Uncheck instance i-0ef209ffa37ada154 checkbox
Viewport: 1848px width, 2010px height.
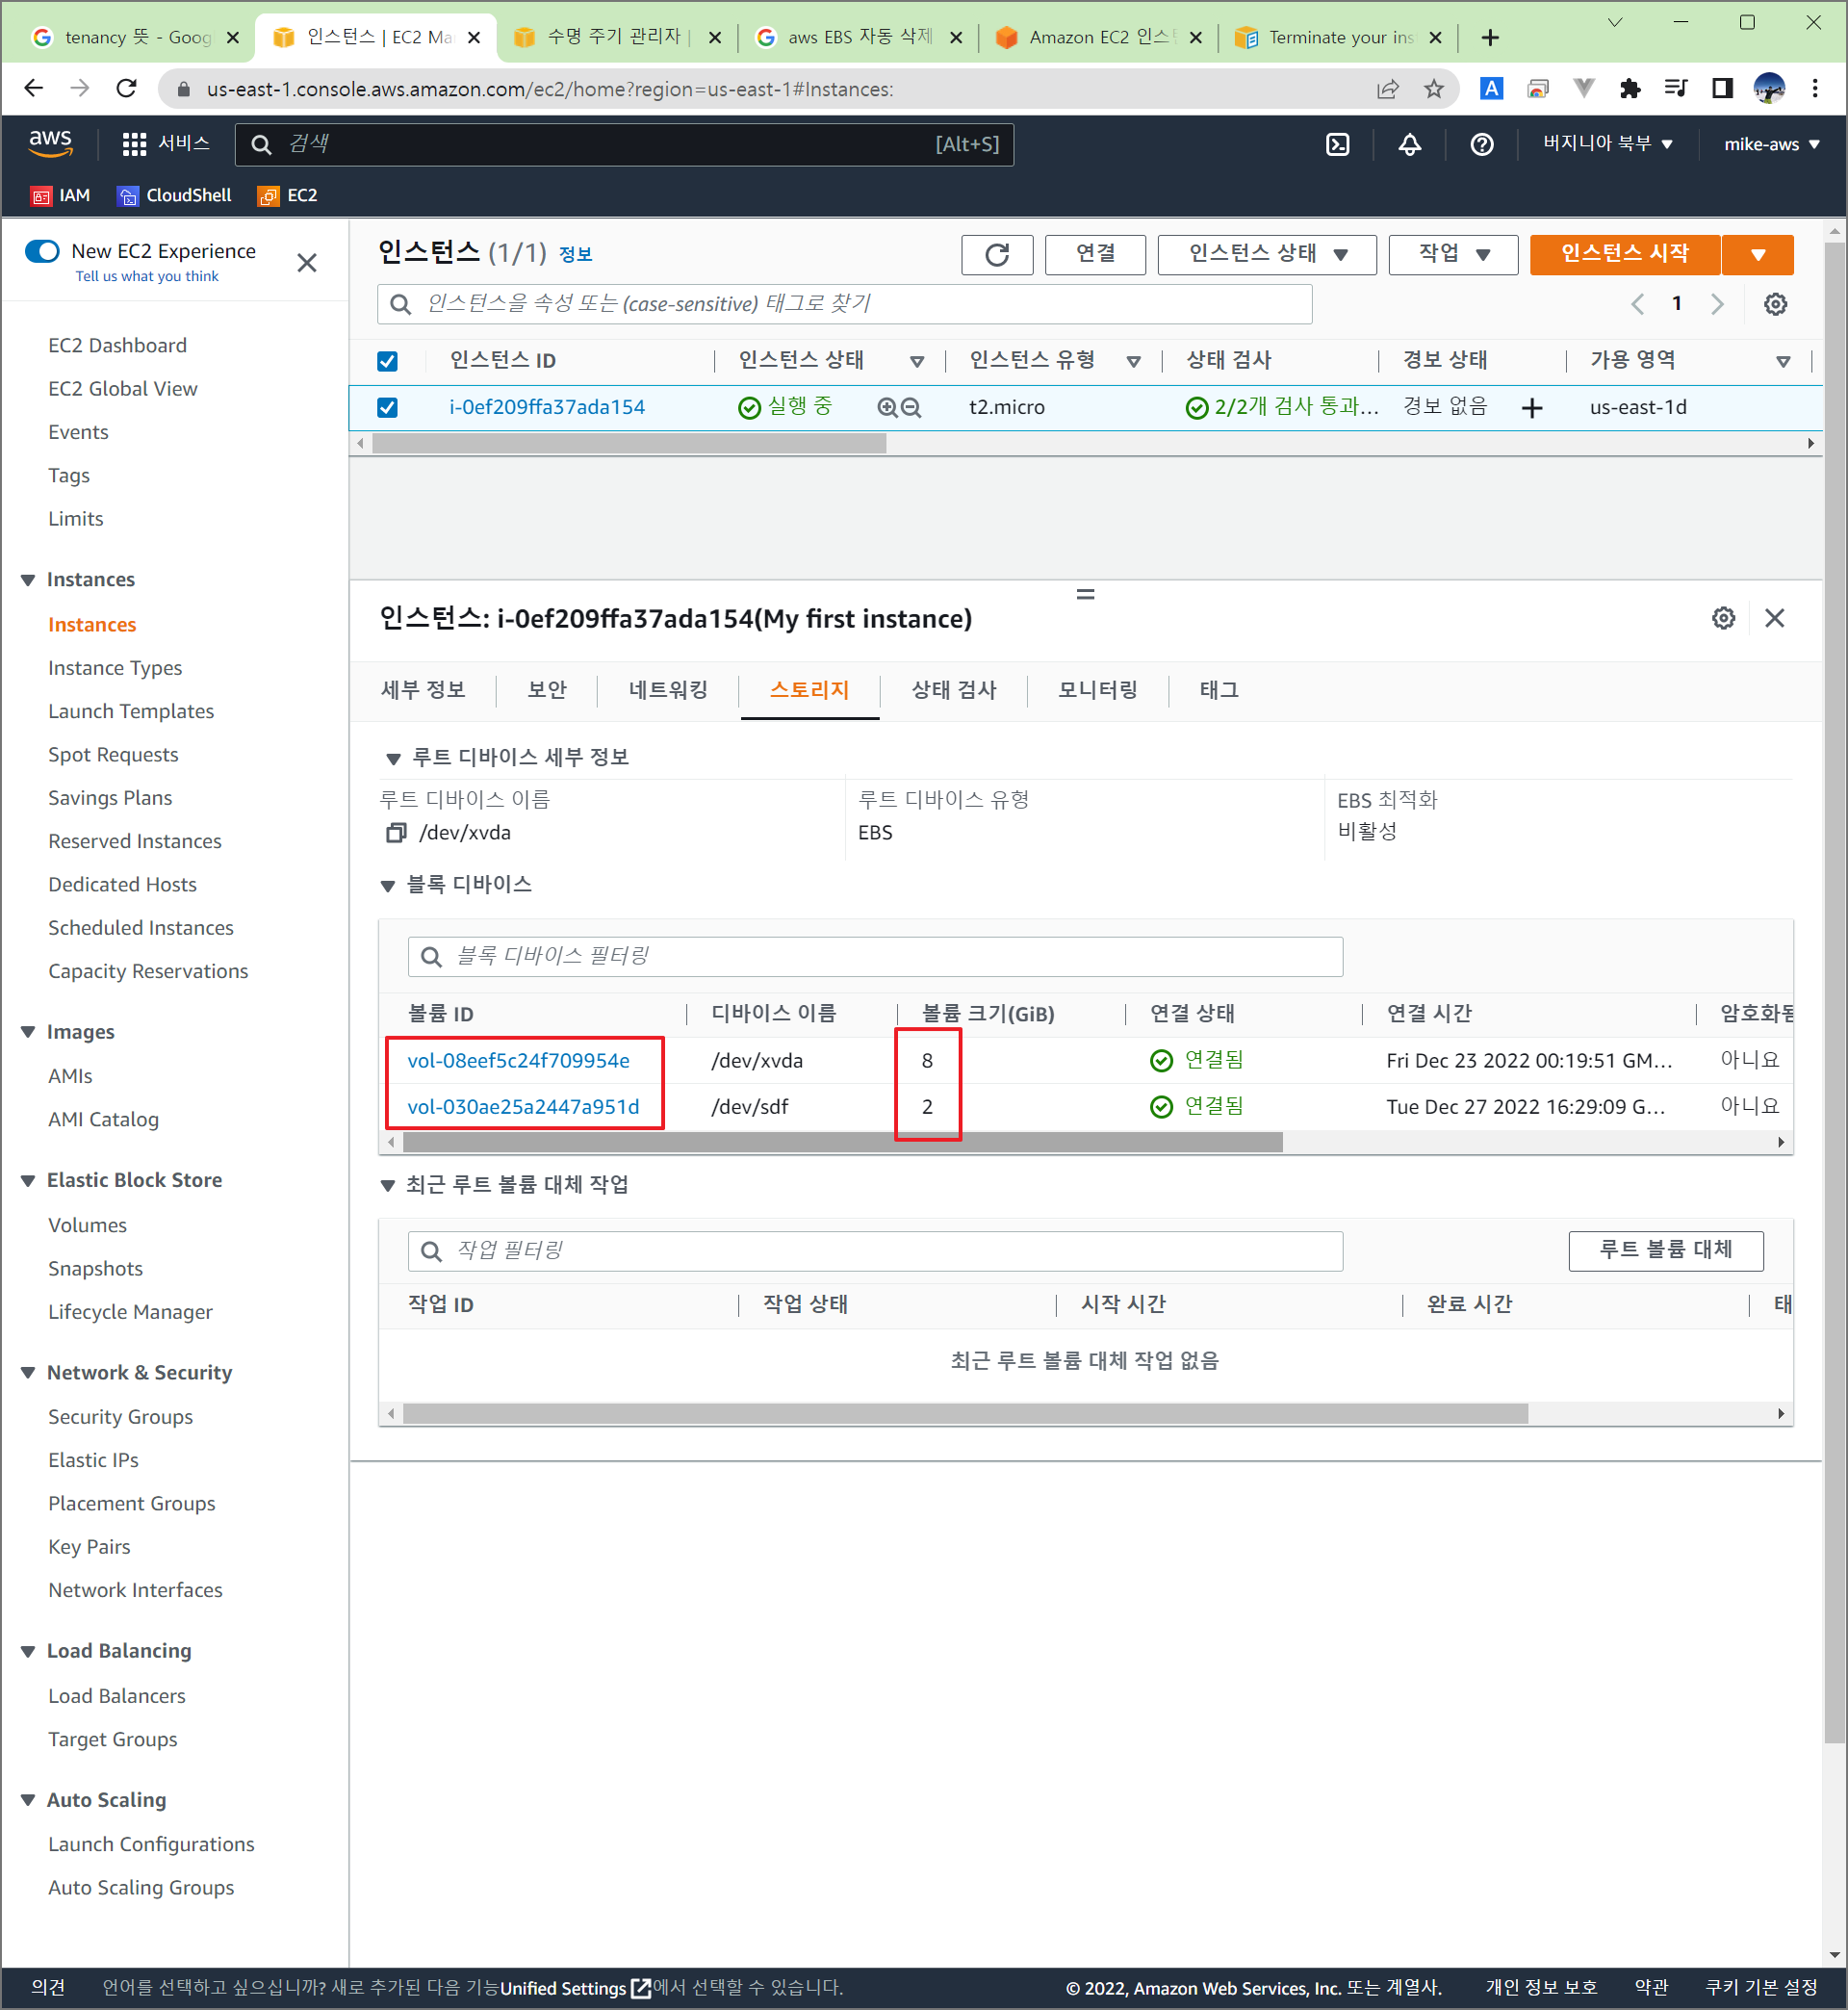click(x=387, y=407)
